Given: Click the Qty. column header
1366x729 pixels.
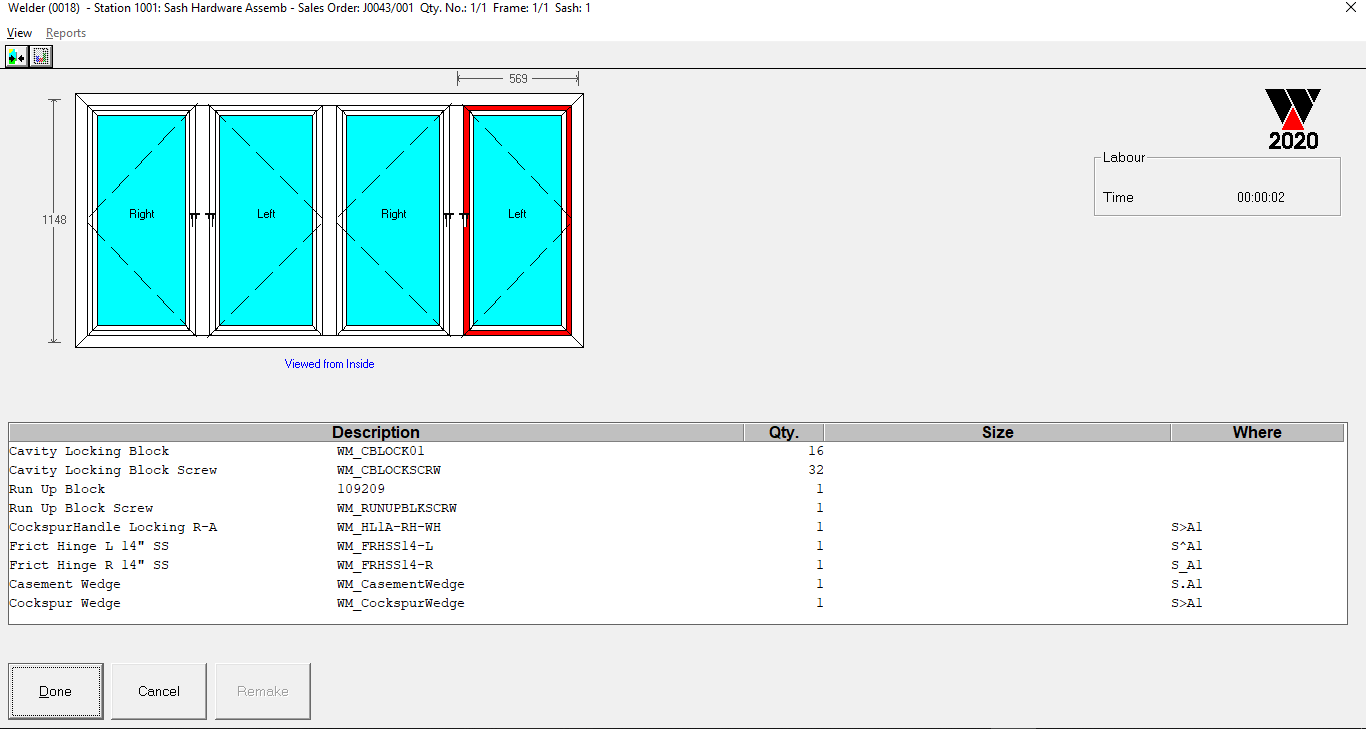Looking at the screenshot, I should point(783,433).
